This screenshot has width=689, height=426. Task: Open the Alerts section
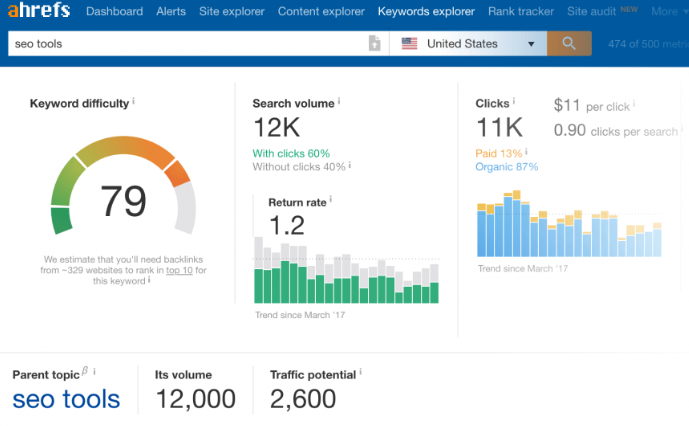click(171, 11)
